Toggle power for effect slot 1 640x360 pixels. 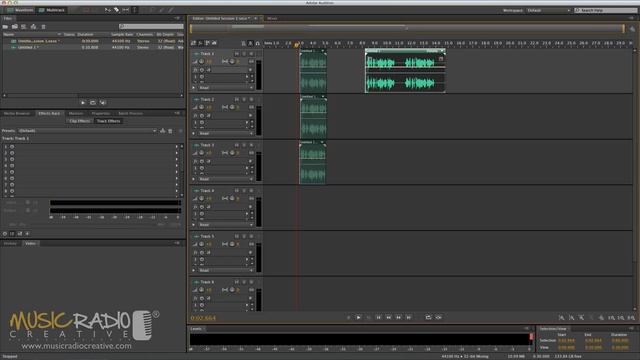12,147
